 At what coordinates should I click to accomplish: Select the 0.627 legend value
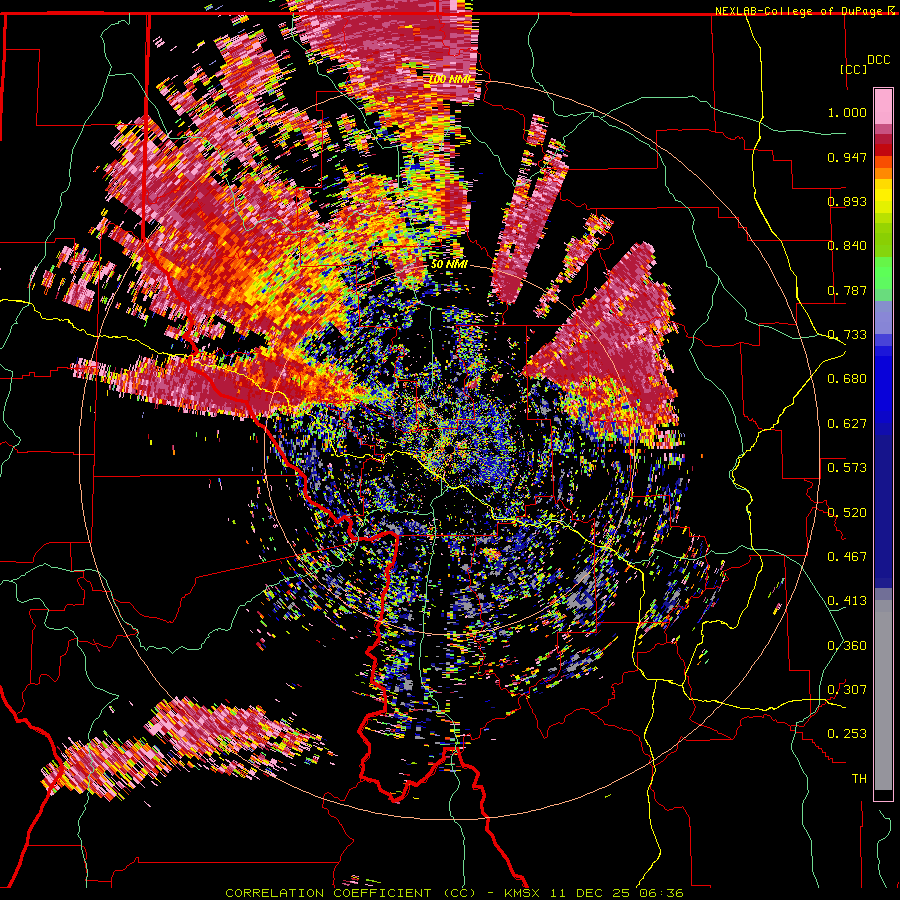point(847,424)
